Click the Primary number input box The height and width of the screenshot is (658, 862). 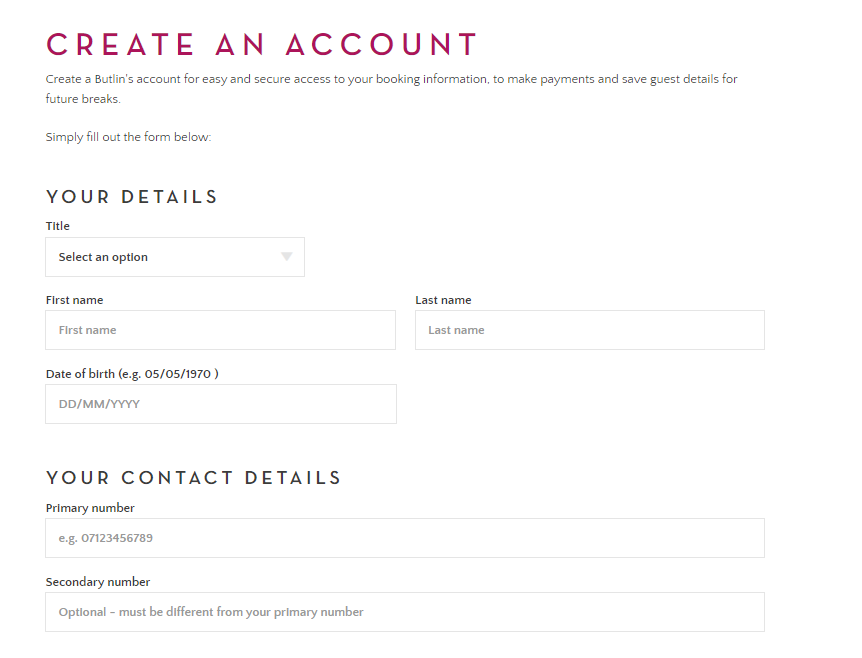point(404,537)
